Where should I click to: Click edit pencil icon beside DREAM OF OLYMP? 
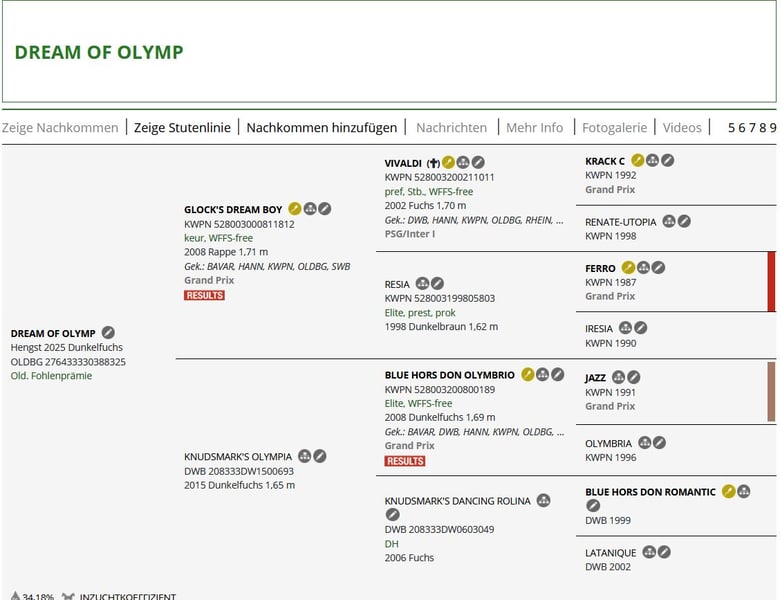(x=108, y=332)
